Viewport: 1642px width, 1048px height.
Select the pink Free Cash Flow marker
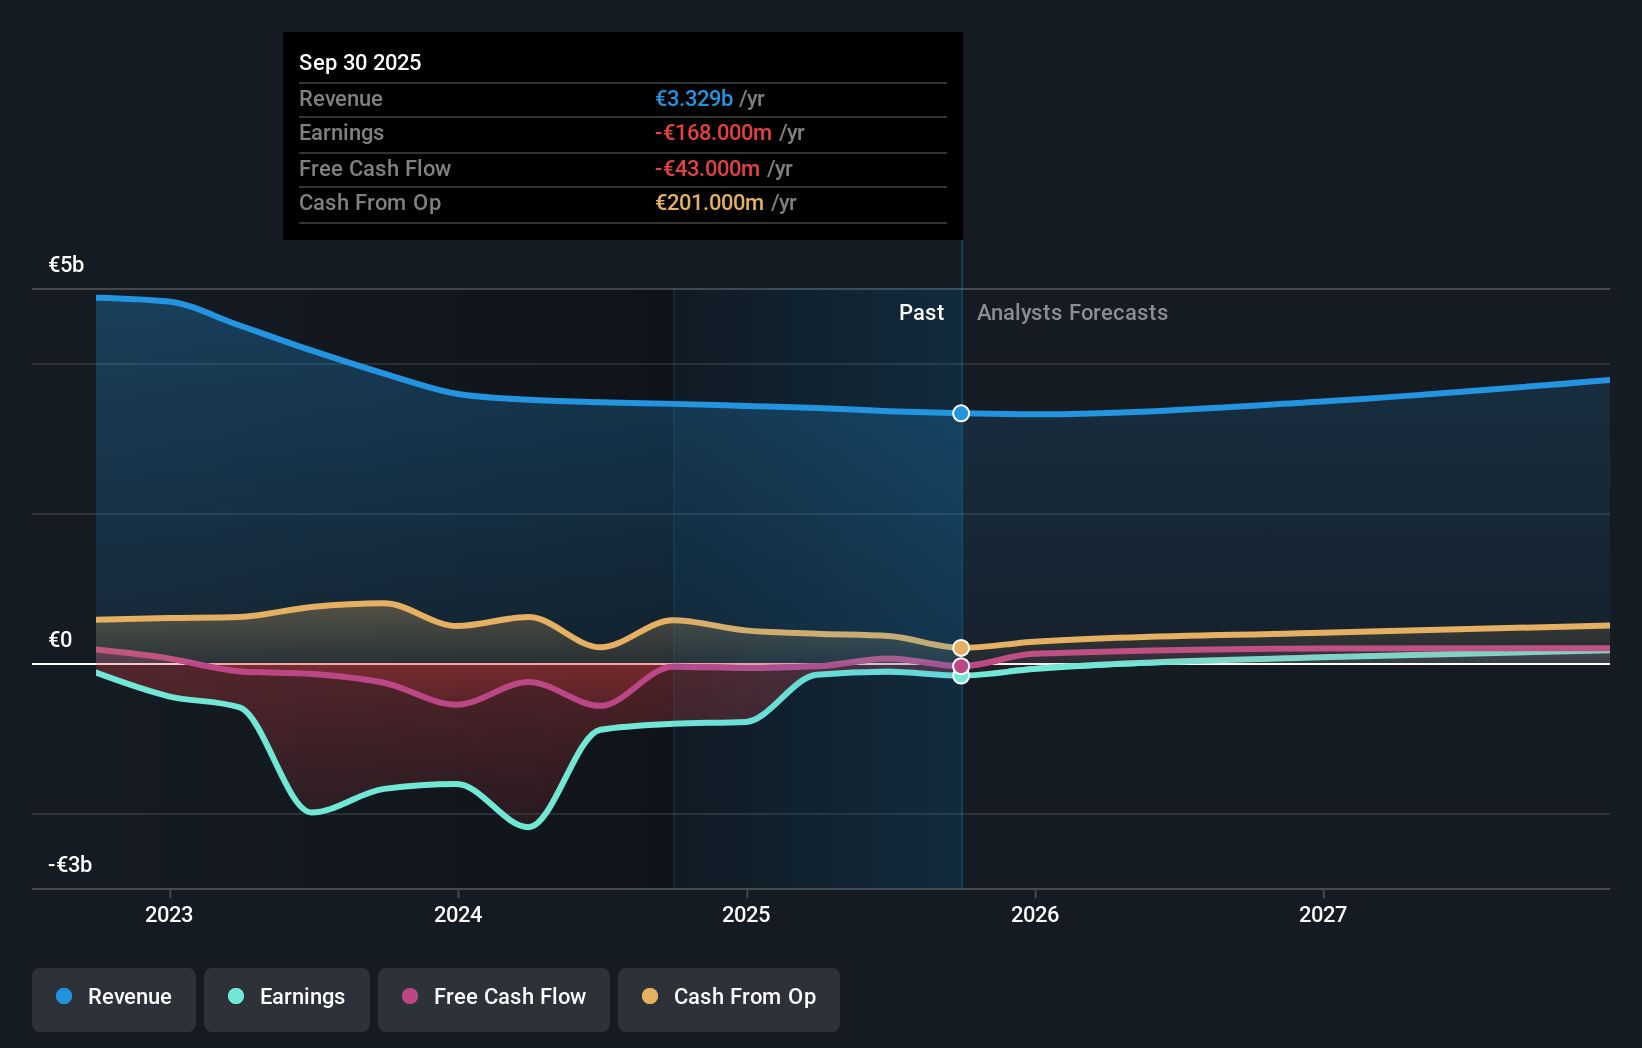960,664
